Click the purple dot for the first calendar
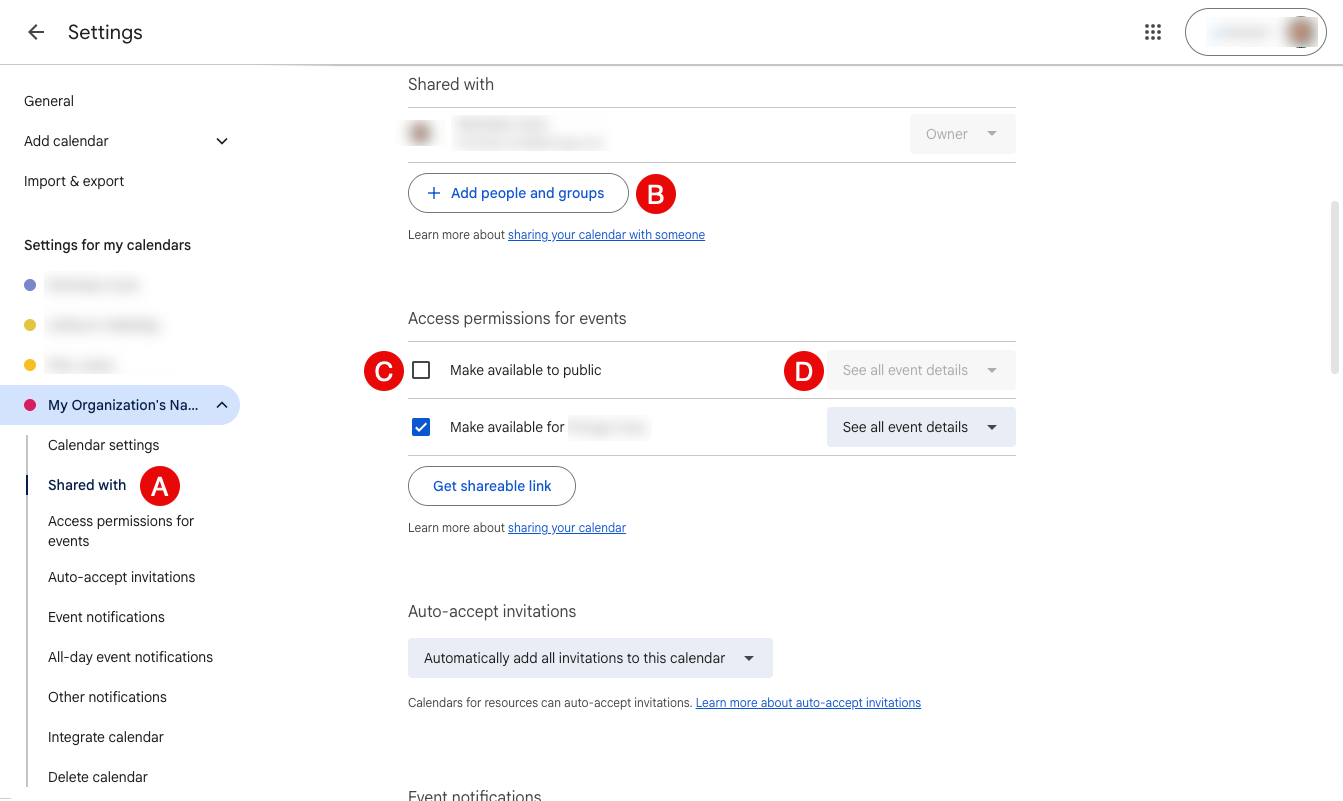The width and height of the screenshot is (1343, 801). (x=28, y=285)
